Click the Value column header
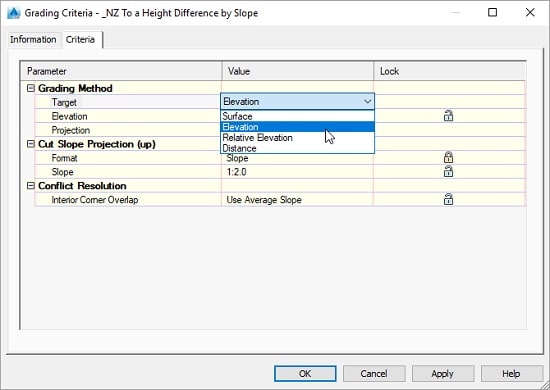 (x=298, y=71)
